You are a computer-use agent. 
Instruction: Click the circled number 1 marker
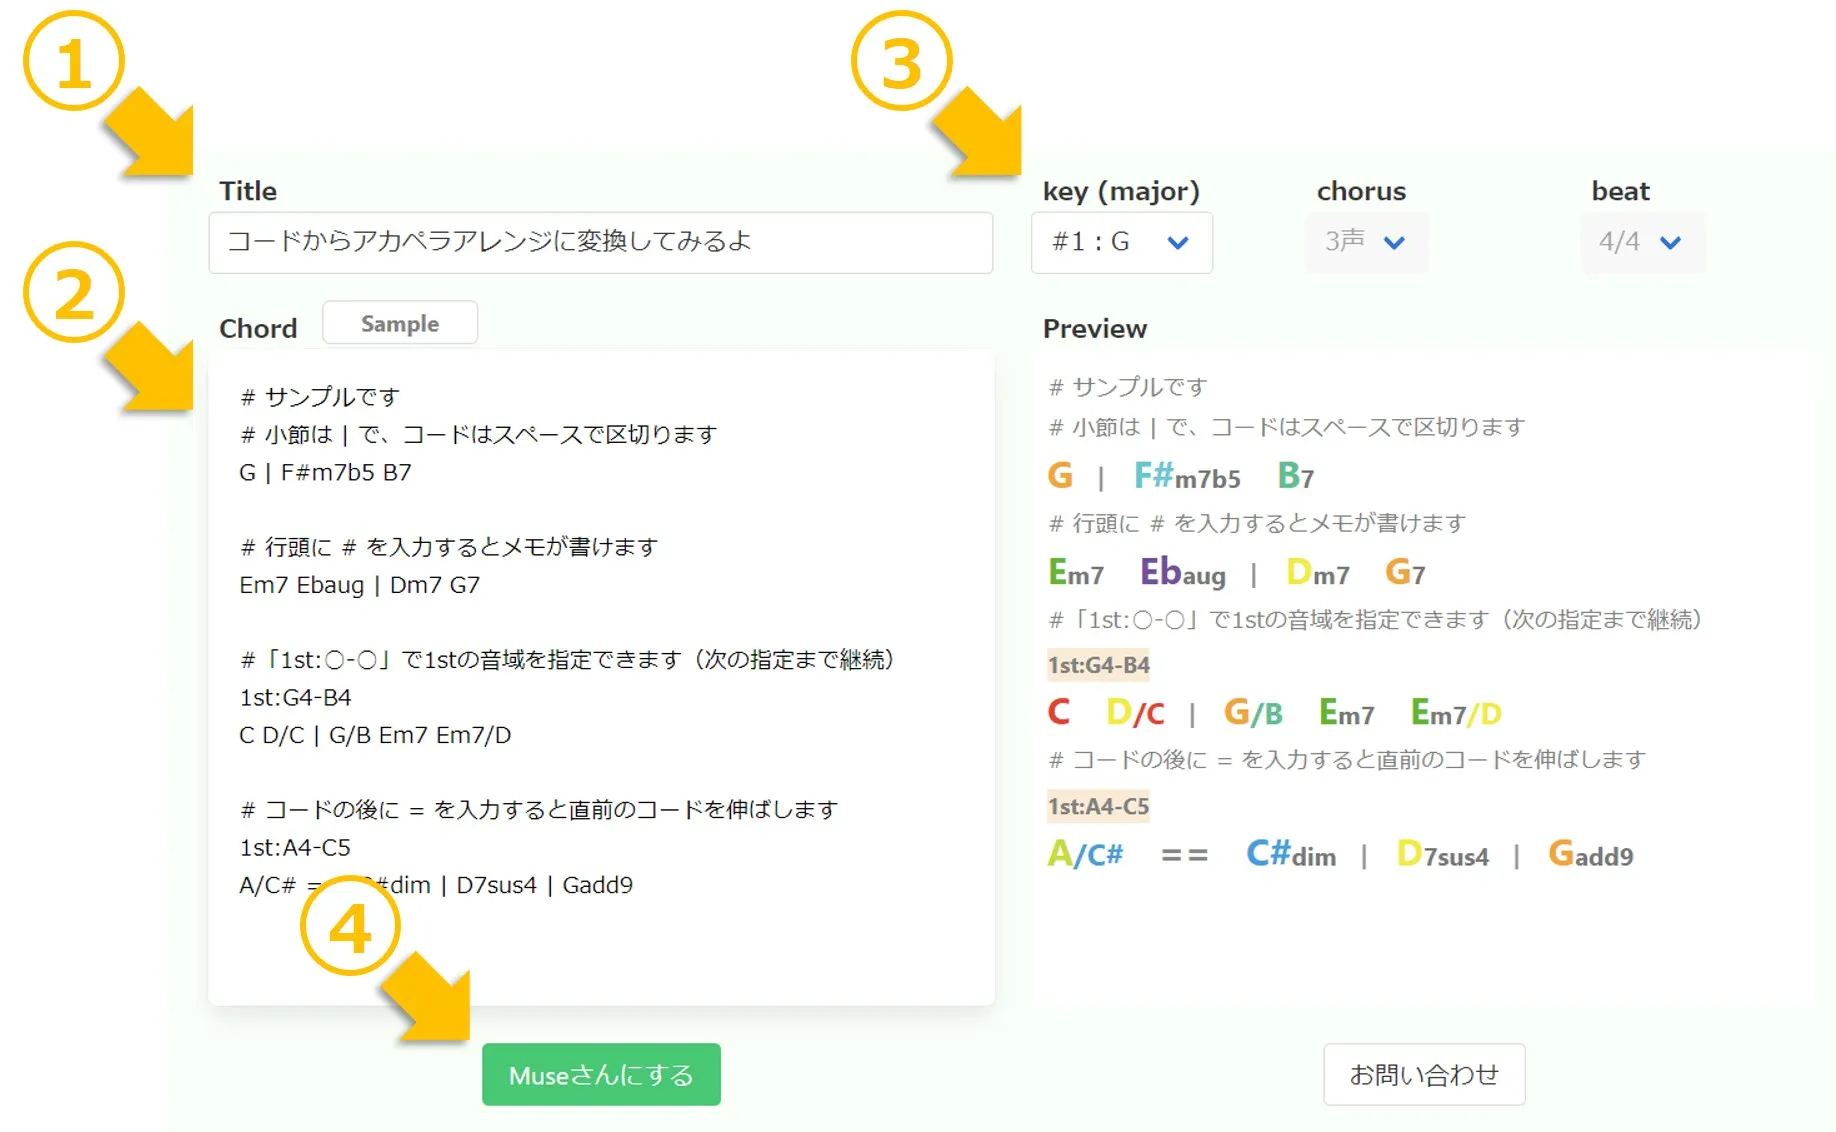[73, 62]
